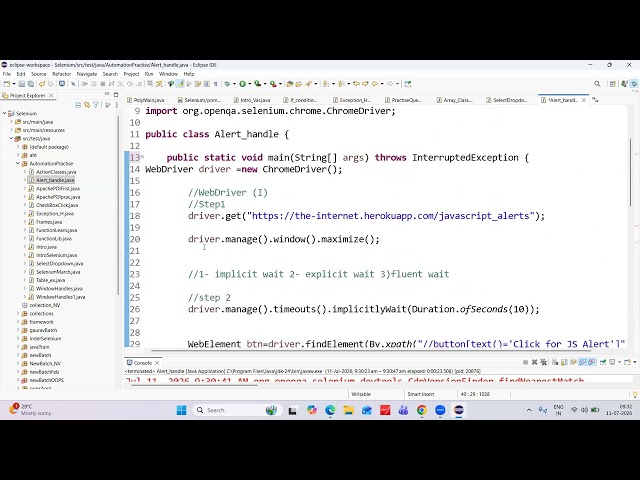
Task: Click the Coverage run icon in toolbar
Action: click(x=258, y=84)
